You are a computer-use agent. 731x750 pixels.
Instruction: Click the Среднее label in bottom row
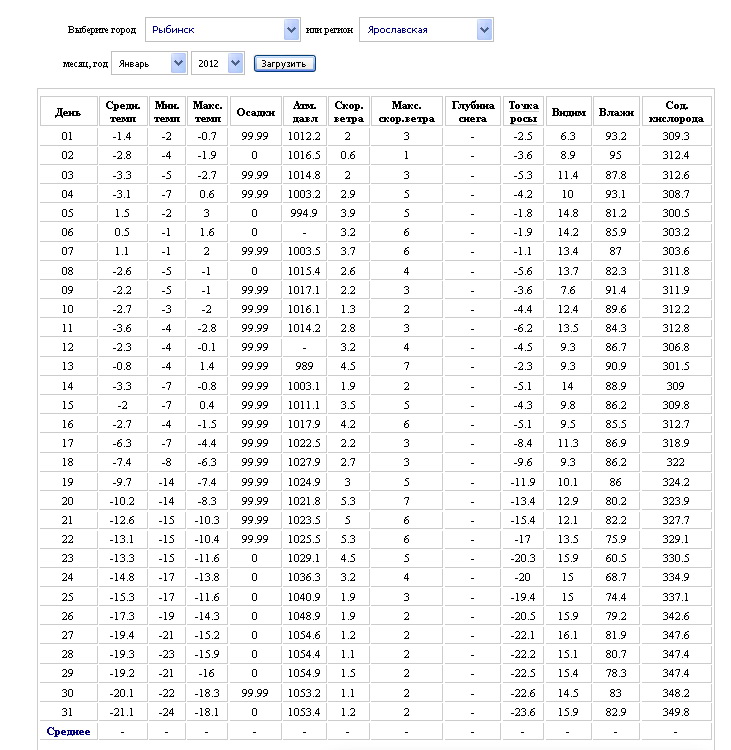68,731
